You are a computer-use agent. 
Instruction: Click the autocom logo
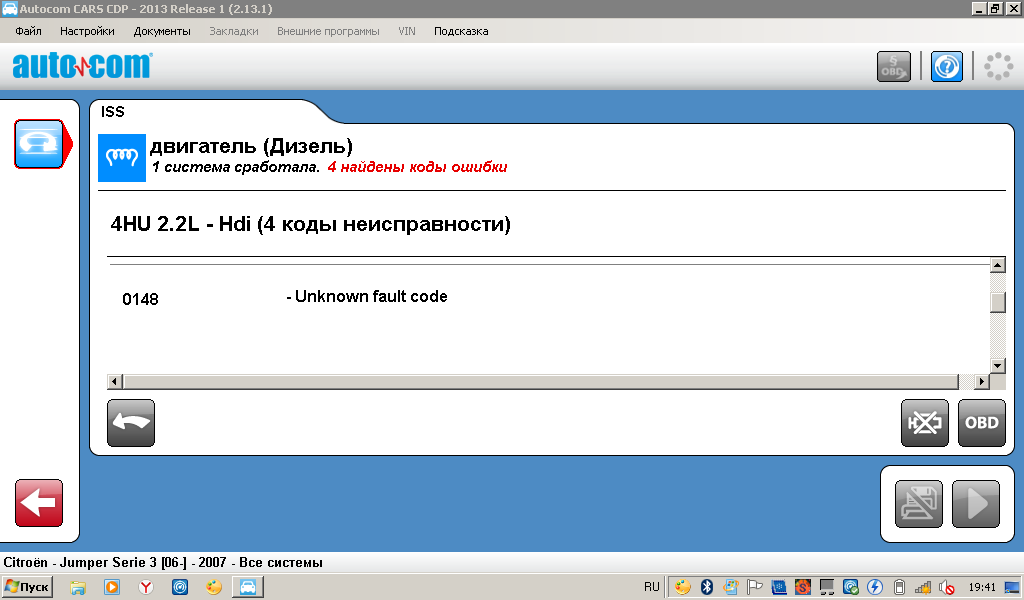[x=82, y=65]
